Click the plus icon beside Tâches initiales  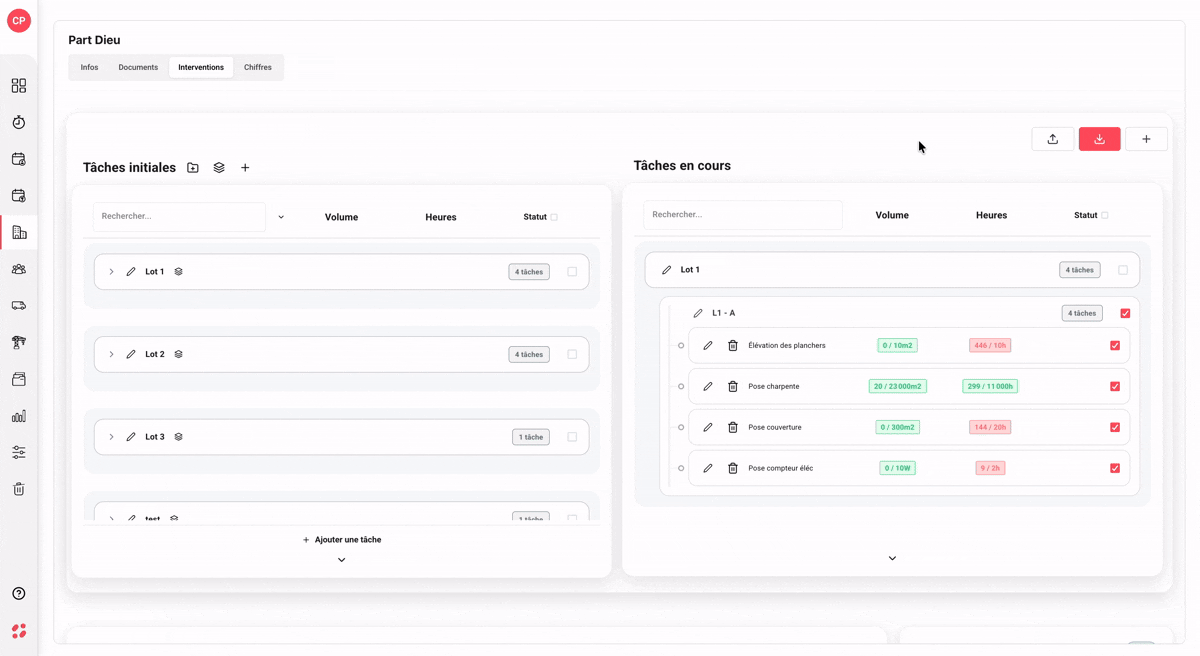point(245,168)
